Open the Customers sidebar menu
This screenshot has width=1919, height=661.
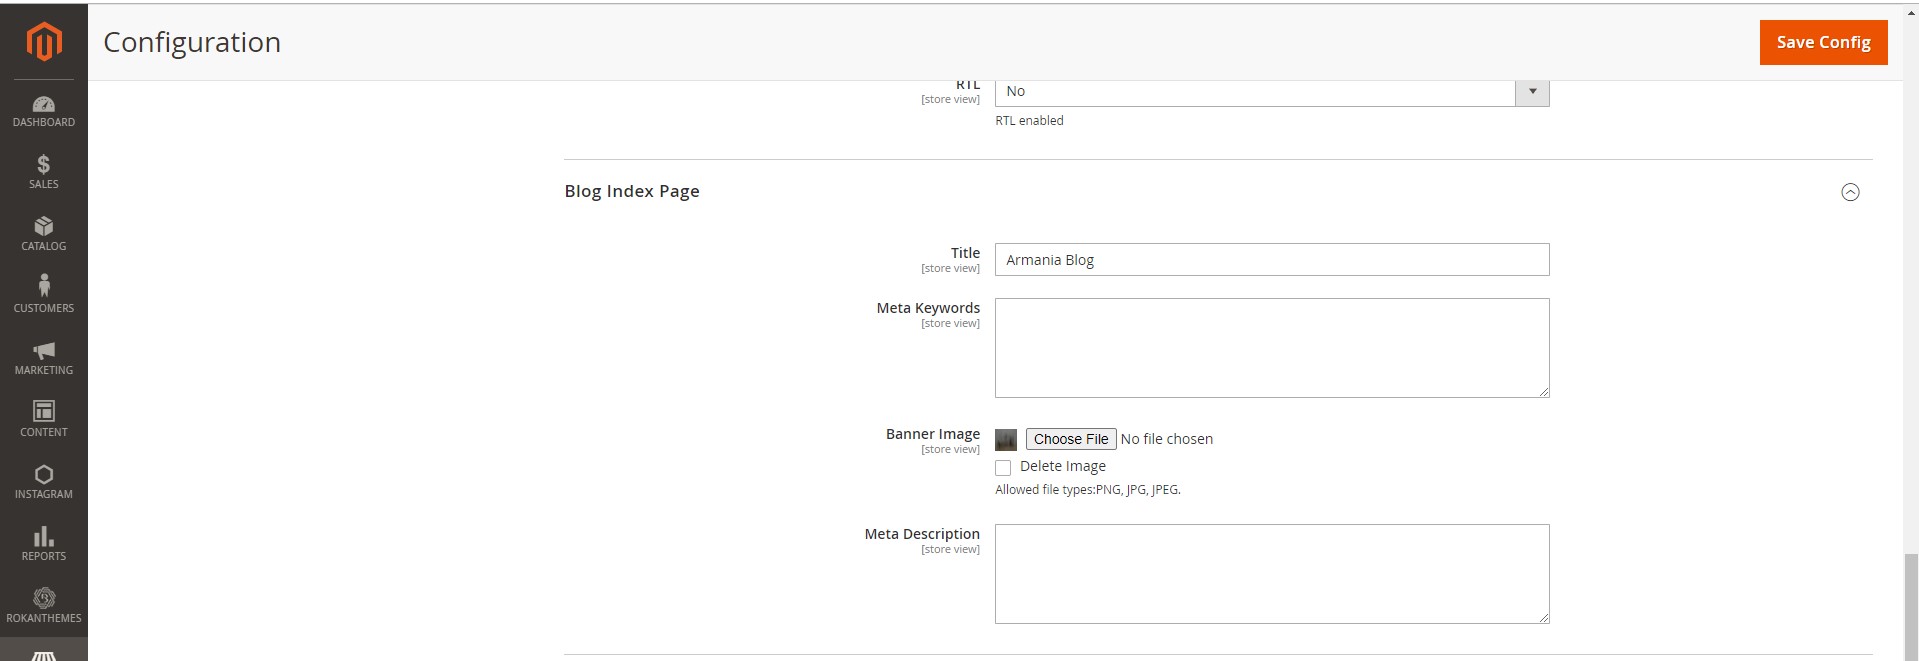click(x=44, y=296)
